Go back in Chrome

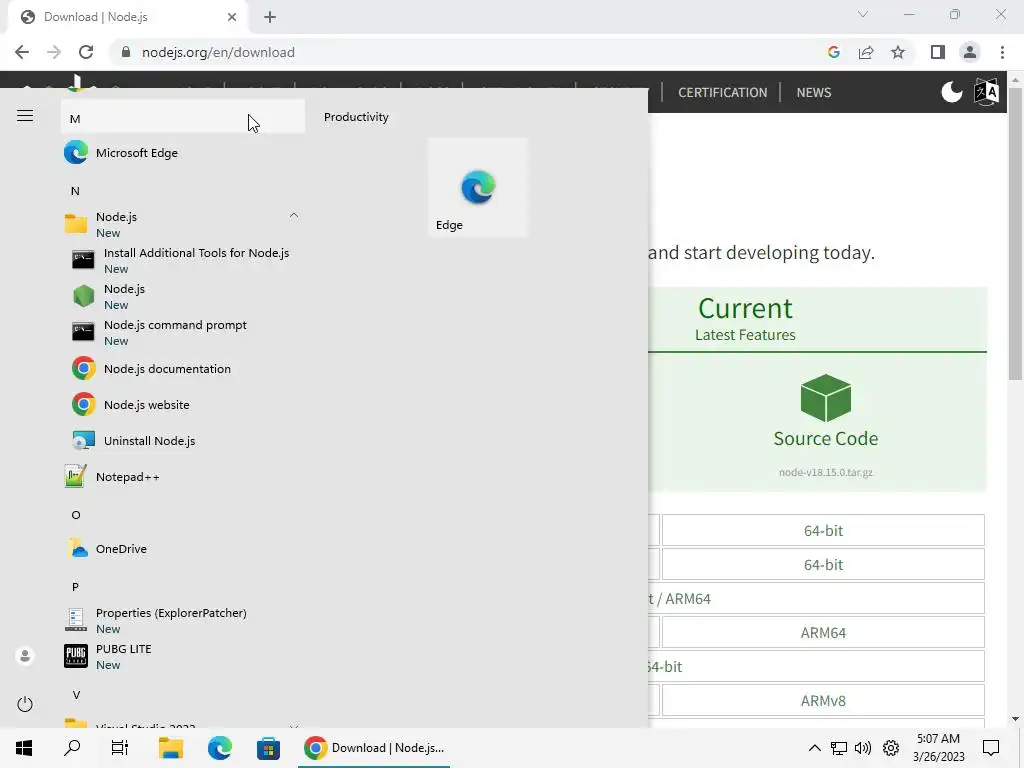pyautogui.click(x=22, y=52)
